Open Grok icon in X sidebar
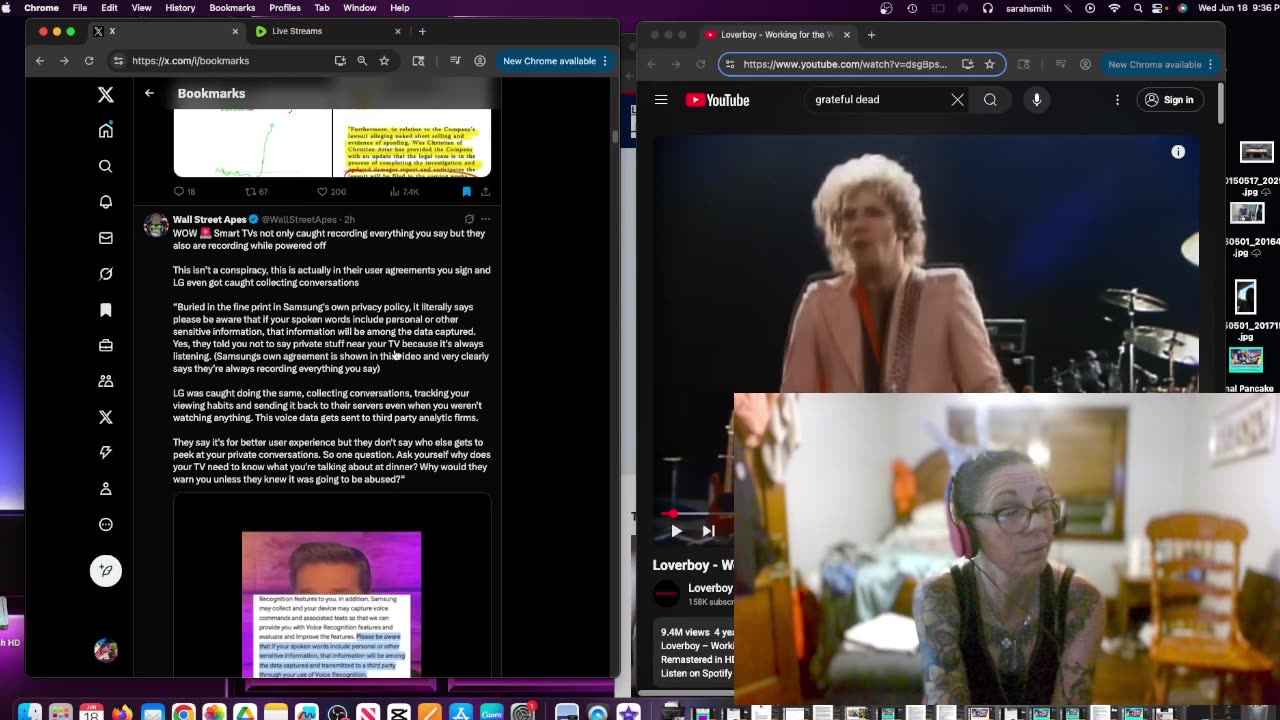The height and width of the screenshot is (720, 1280). pos(106,274)
